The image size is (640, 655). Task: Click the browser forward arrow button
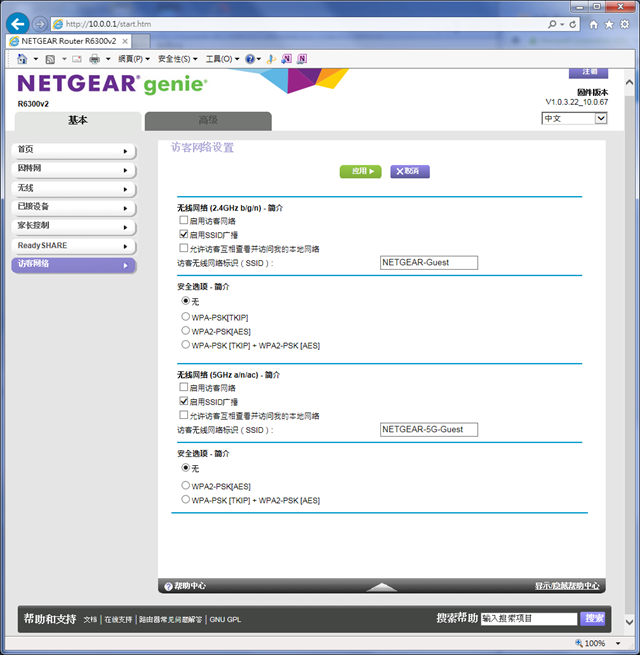point(40,24)
